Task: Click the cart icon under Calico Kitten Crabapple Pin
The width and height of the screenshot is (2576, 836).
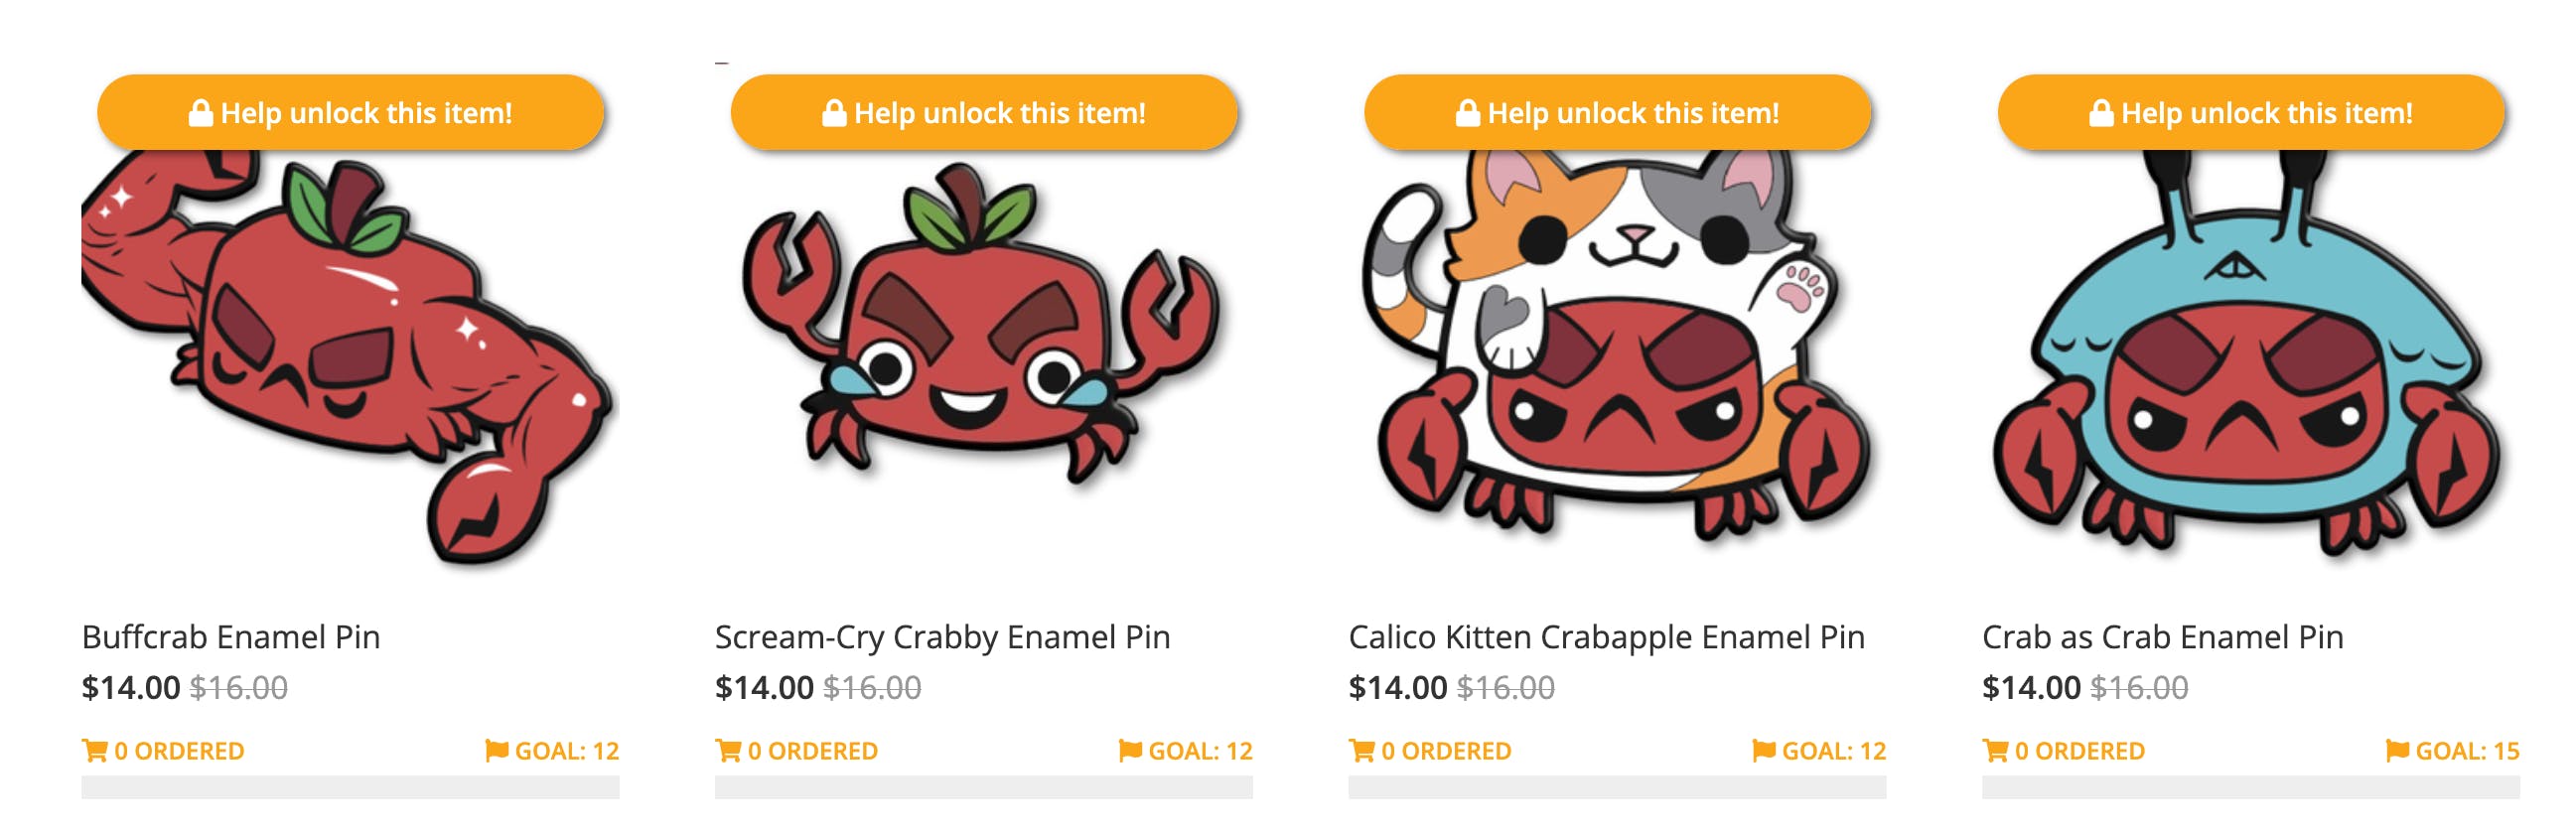Action: click(1361, 751)
